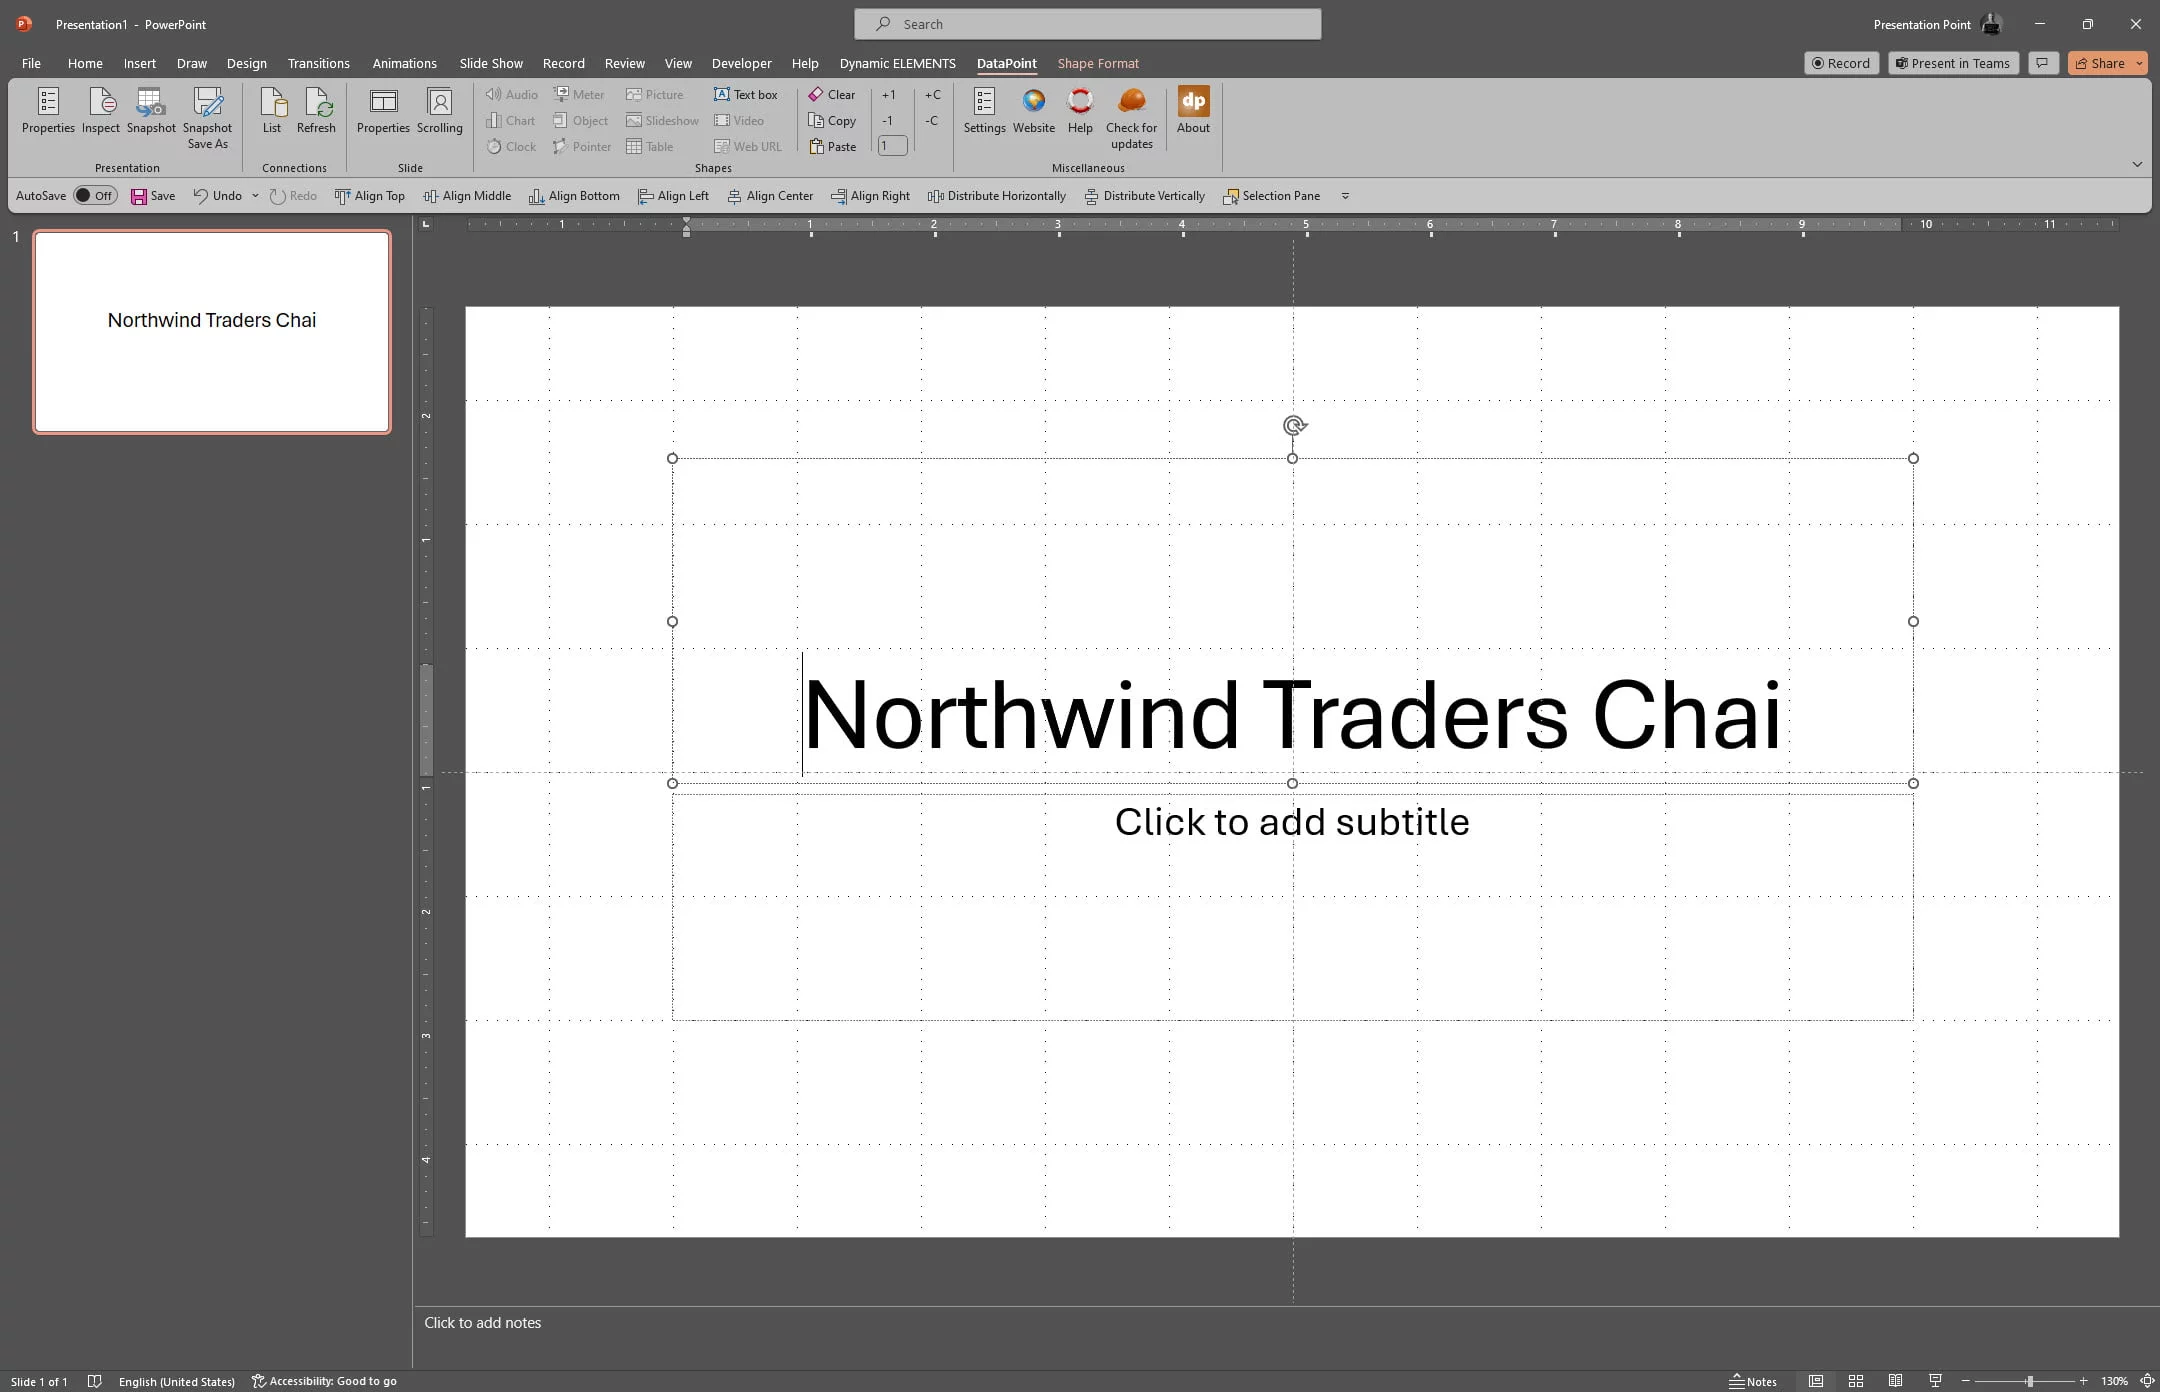Toggle the Notes pane in status bar
The image size is (2160, 1392).
1753,1381
